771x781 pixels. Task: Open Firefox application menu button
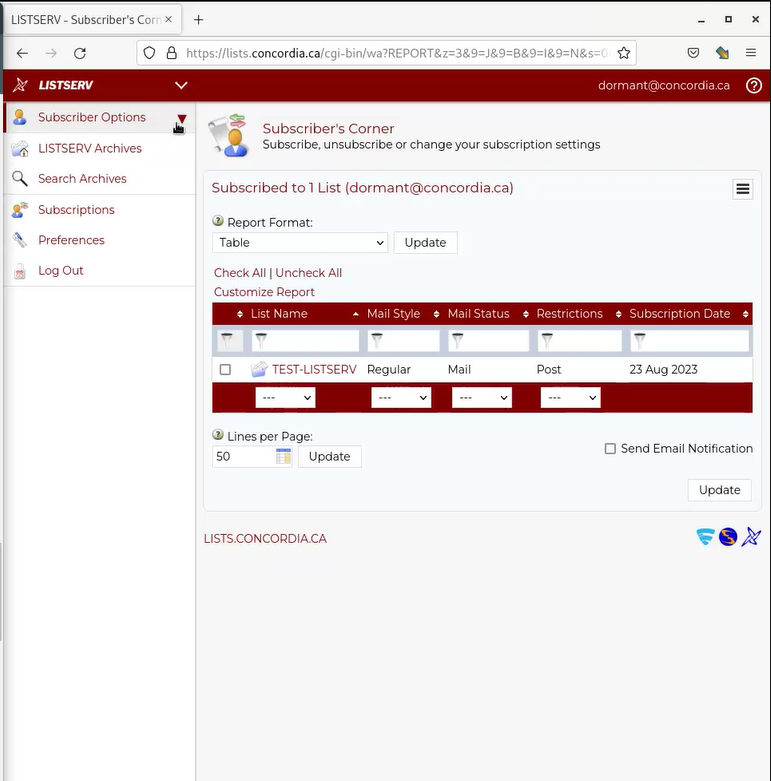[x=751, y=53]
